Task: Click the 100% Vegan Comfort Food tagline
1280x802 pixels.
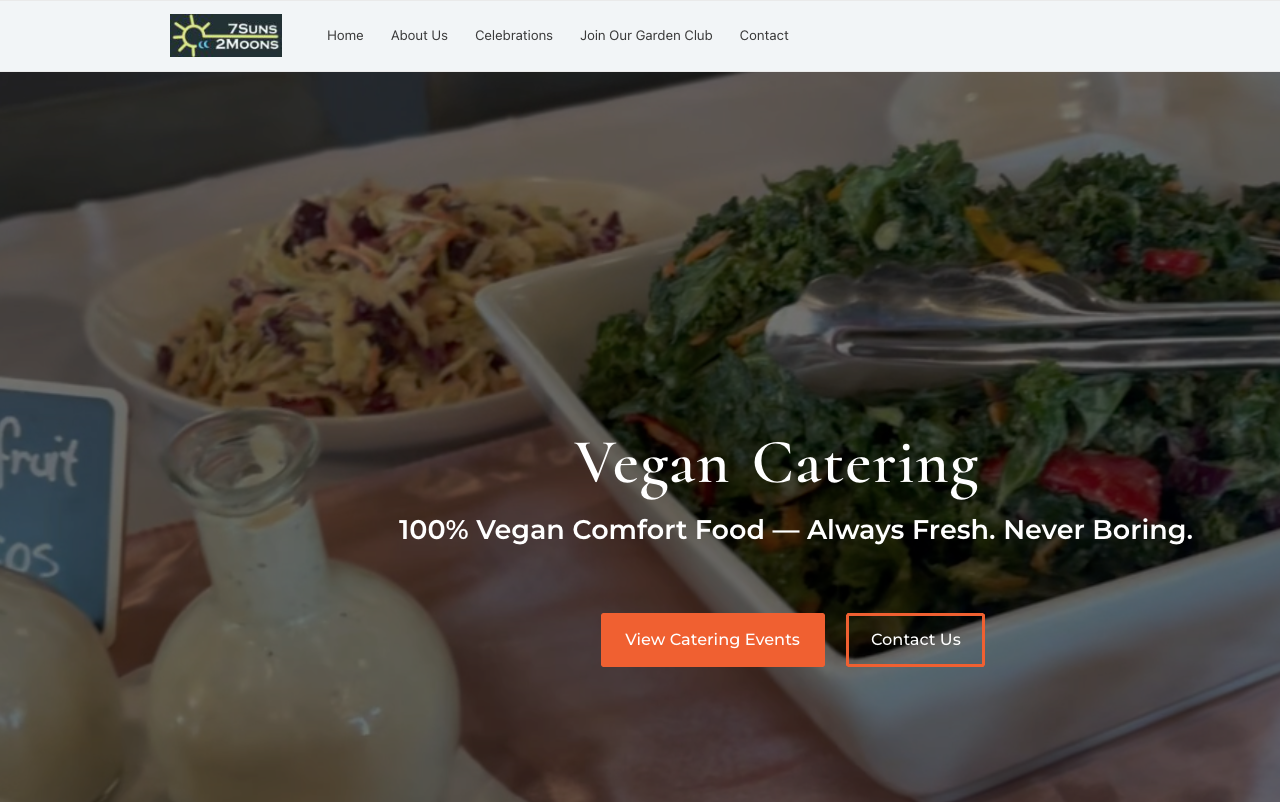Action: pos(796,530)
